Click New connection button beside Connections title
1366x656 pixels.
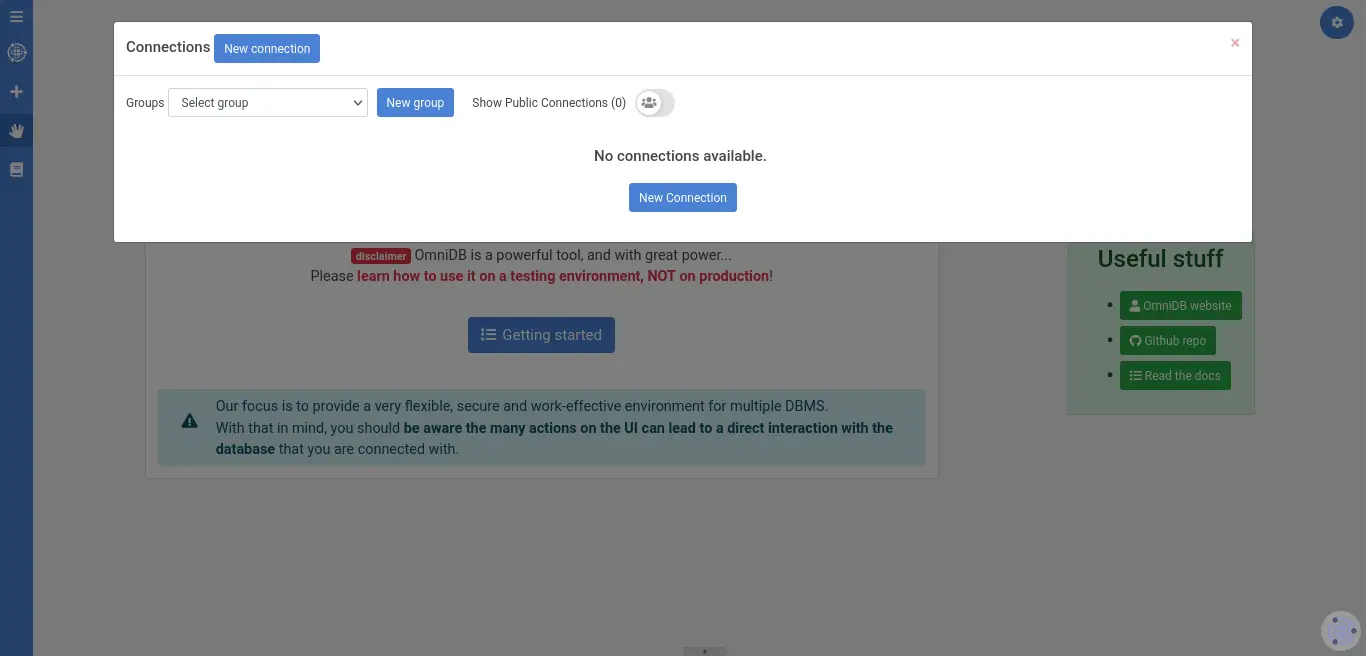pyautogui.click(x=267, y=48)
